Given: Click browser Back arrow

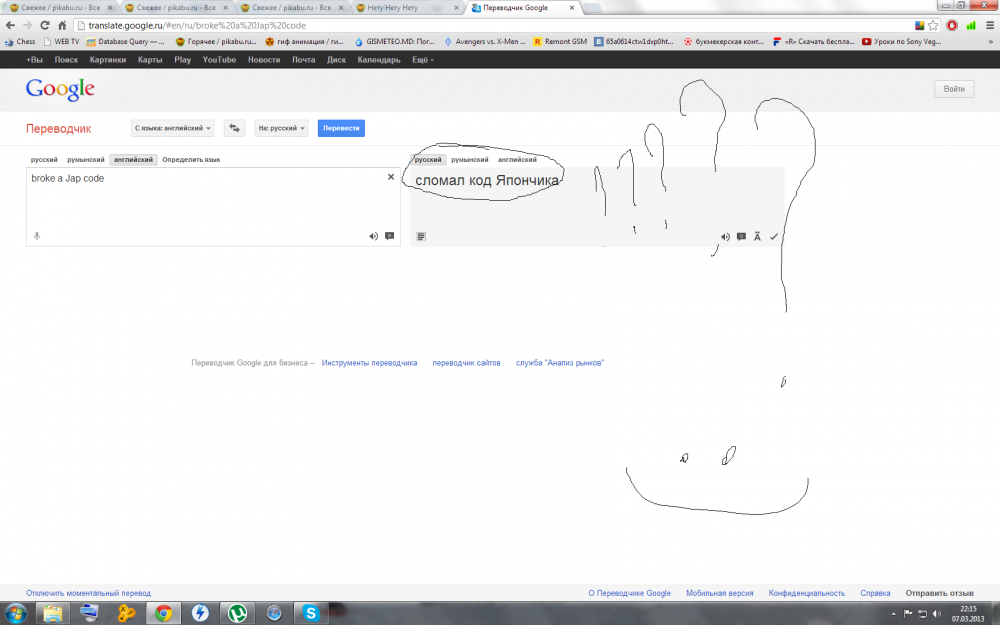Looking at the screenshot, I should pyautogui.click(x=10, y=26).
